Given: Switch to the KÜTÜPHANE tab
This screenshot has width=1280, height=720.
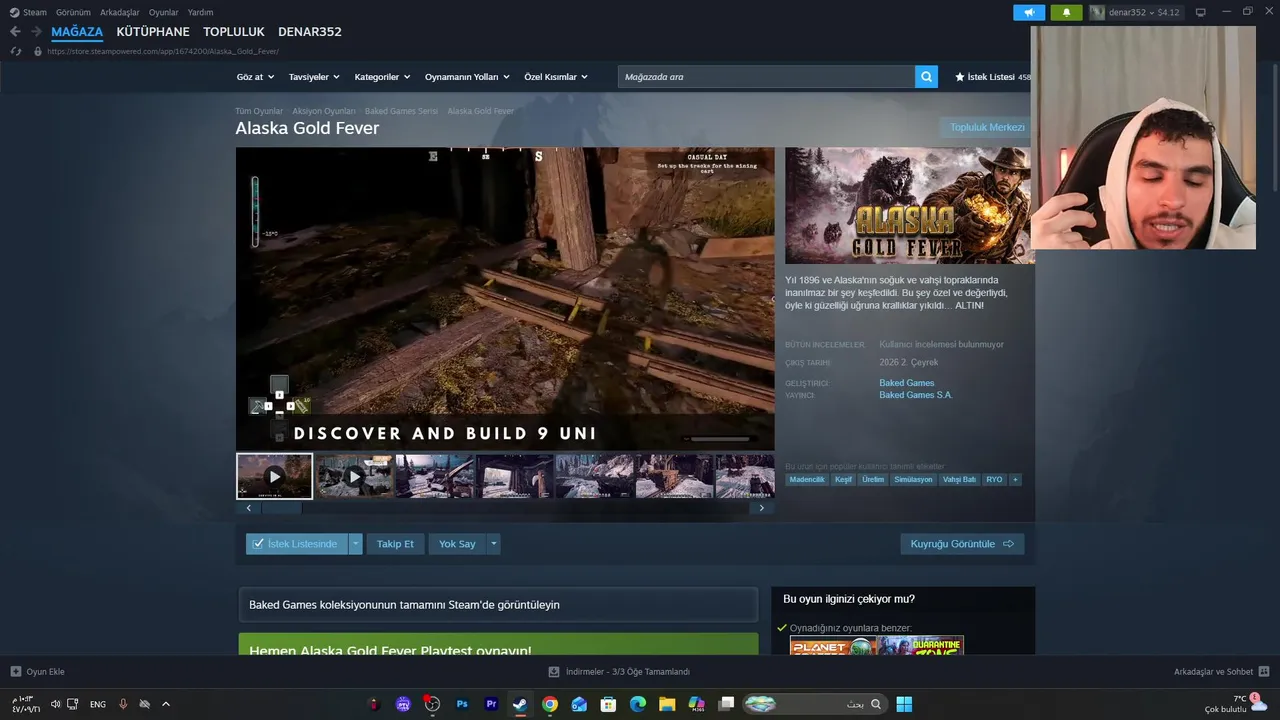Looking at the screenshot, I should point(153,32).
